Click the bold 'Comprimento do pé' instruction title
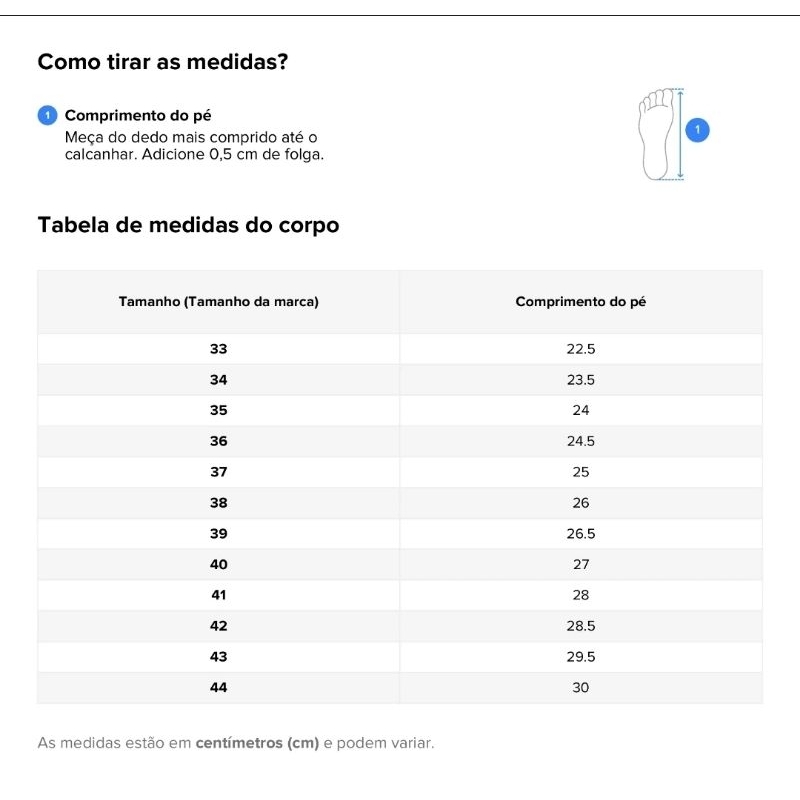800x800 pixels. [138, 115]
